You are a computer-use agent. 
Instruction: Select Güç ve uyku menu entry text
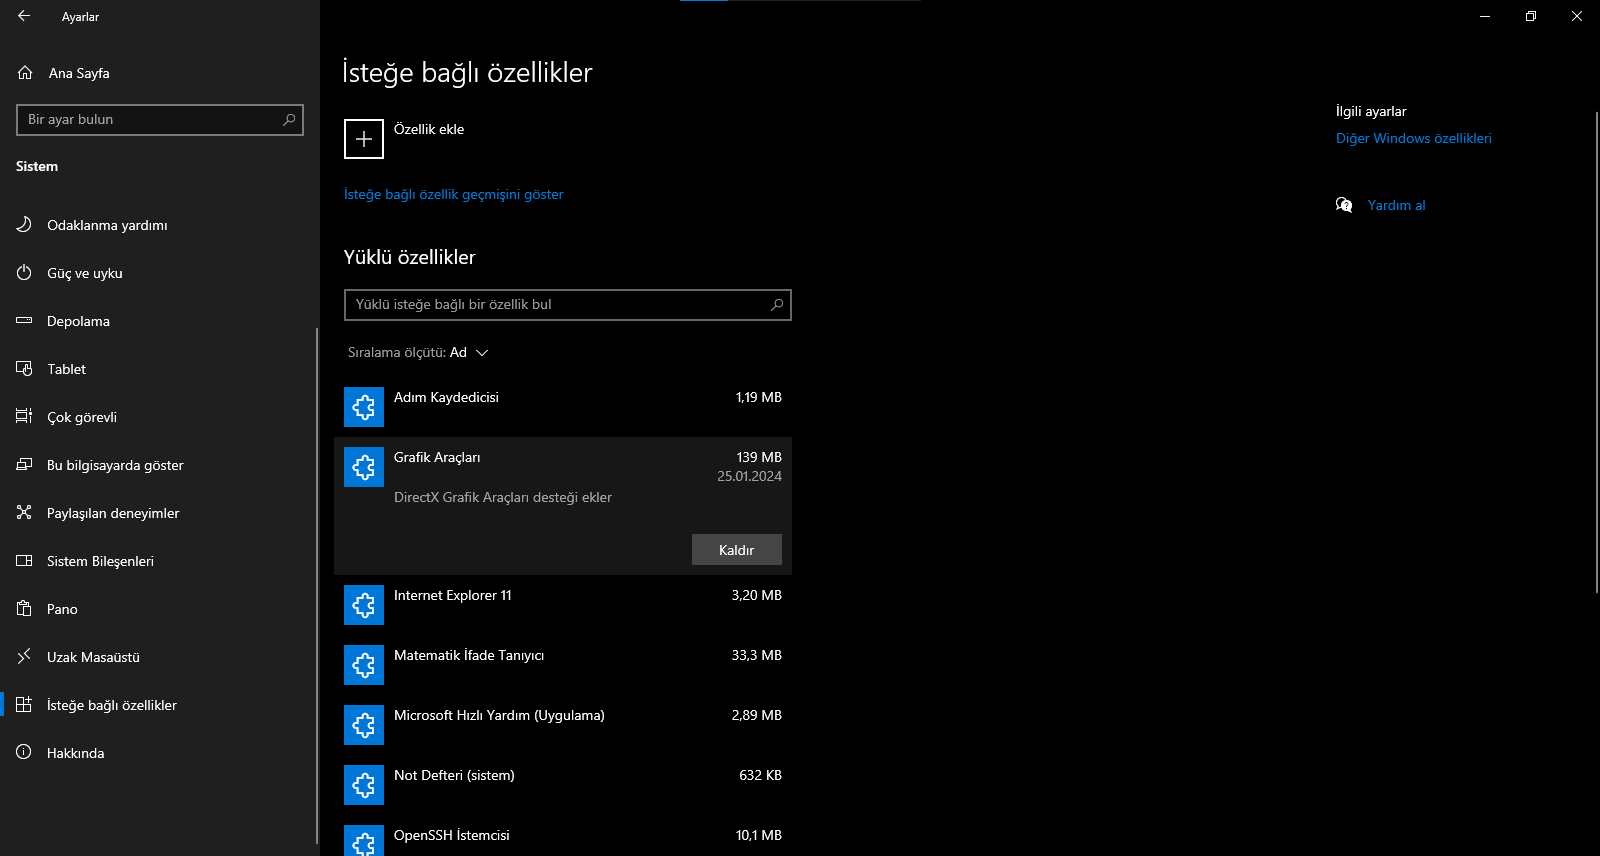(85, 273)
